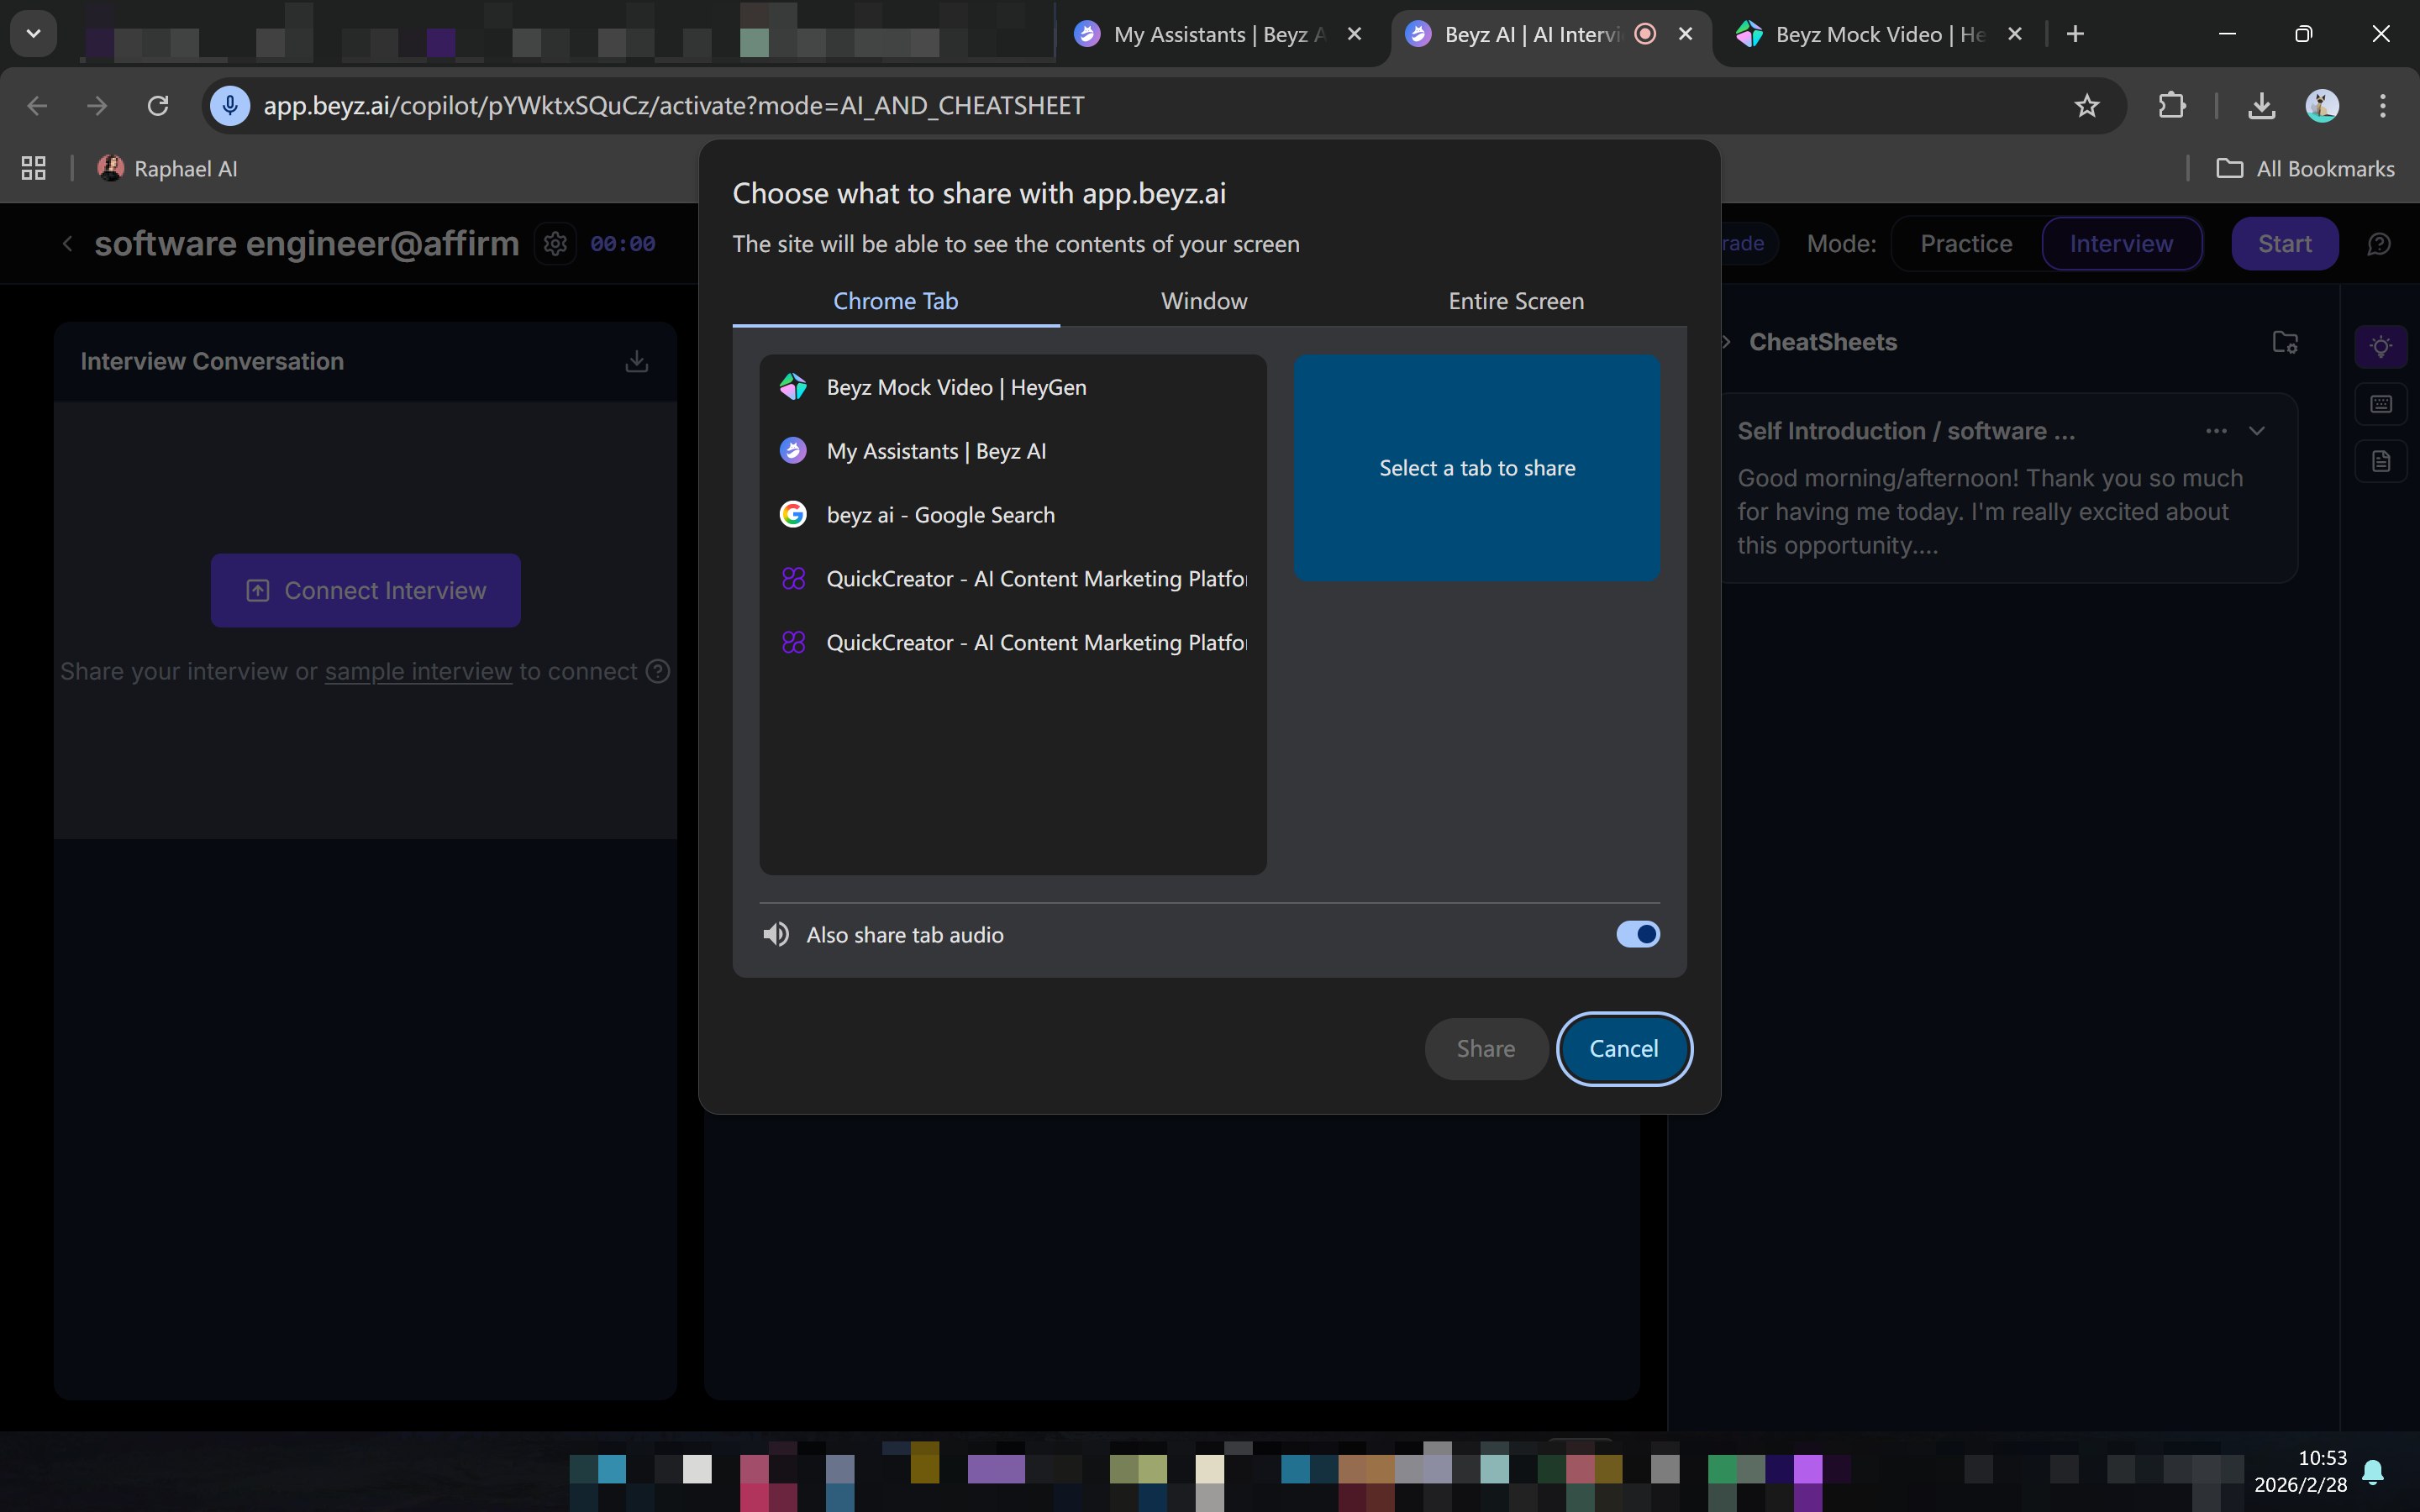Open the Chrome extensions puzzle icon
The width and height of the screenshot is (2420, 1512).
tap(2171, 105)
